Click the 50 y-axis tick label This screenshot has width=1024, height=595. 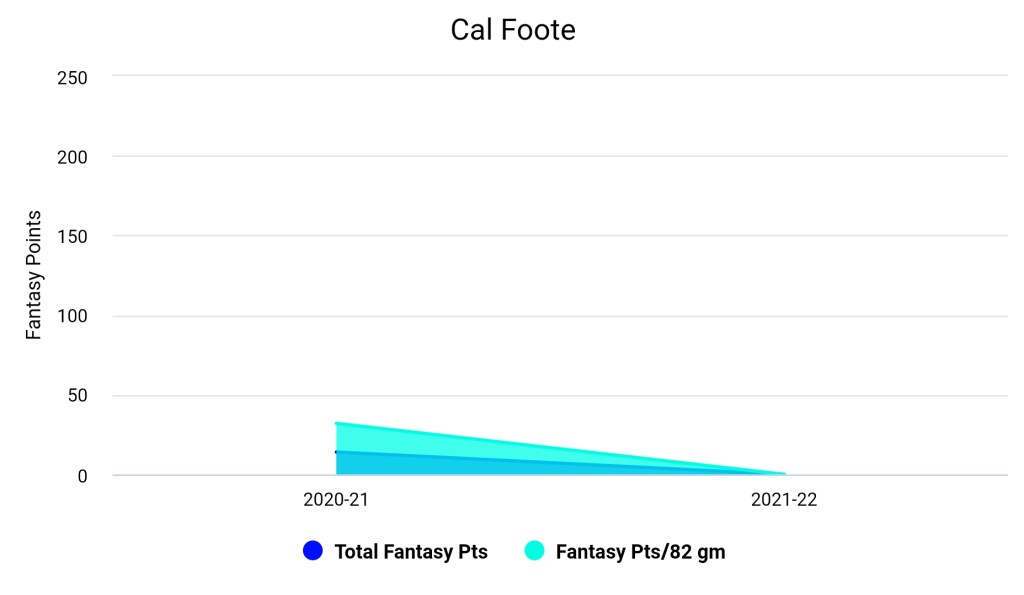coord(79,396)
